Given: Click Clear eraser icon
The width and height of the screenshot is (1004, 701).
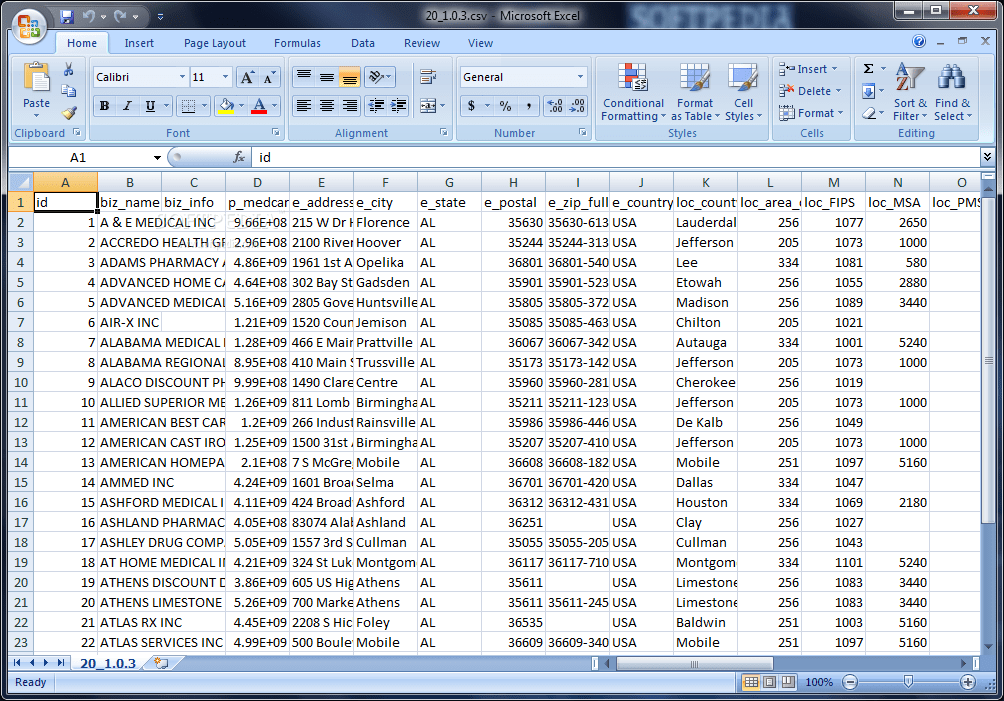Looking at the screenshot, I should pos(869,114).
